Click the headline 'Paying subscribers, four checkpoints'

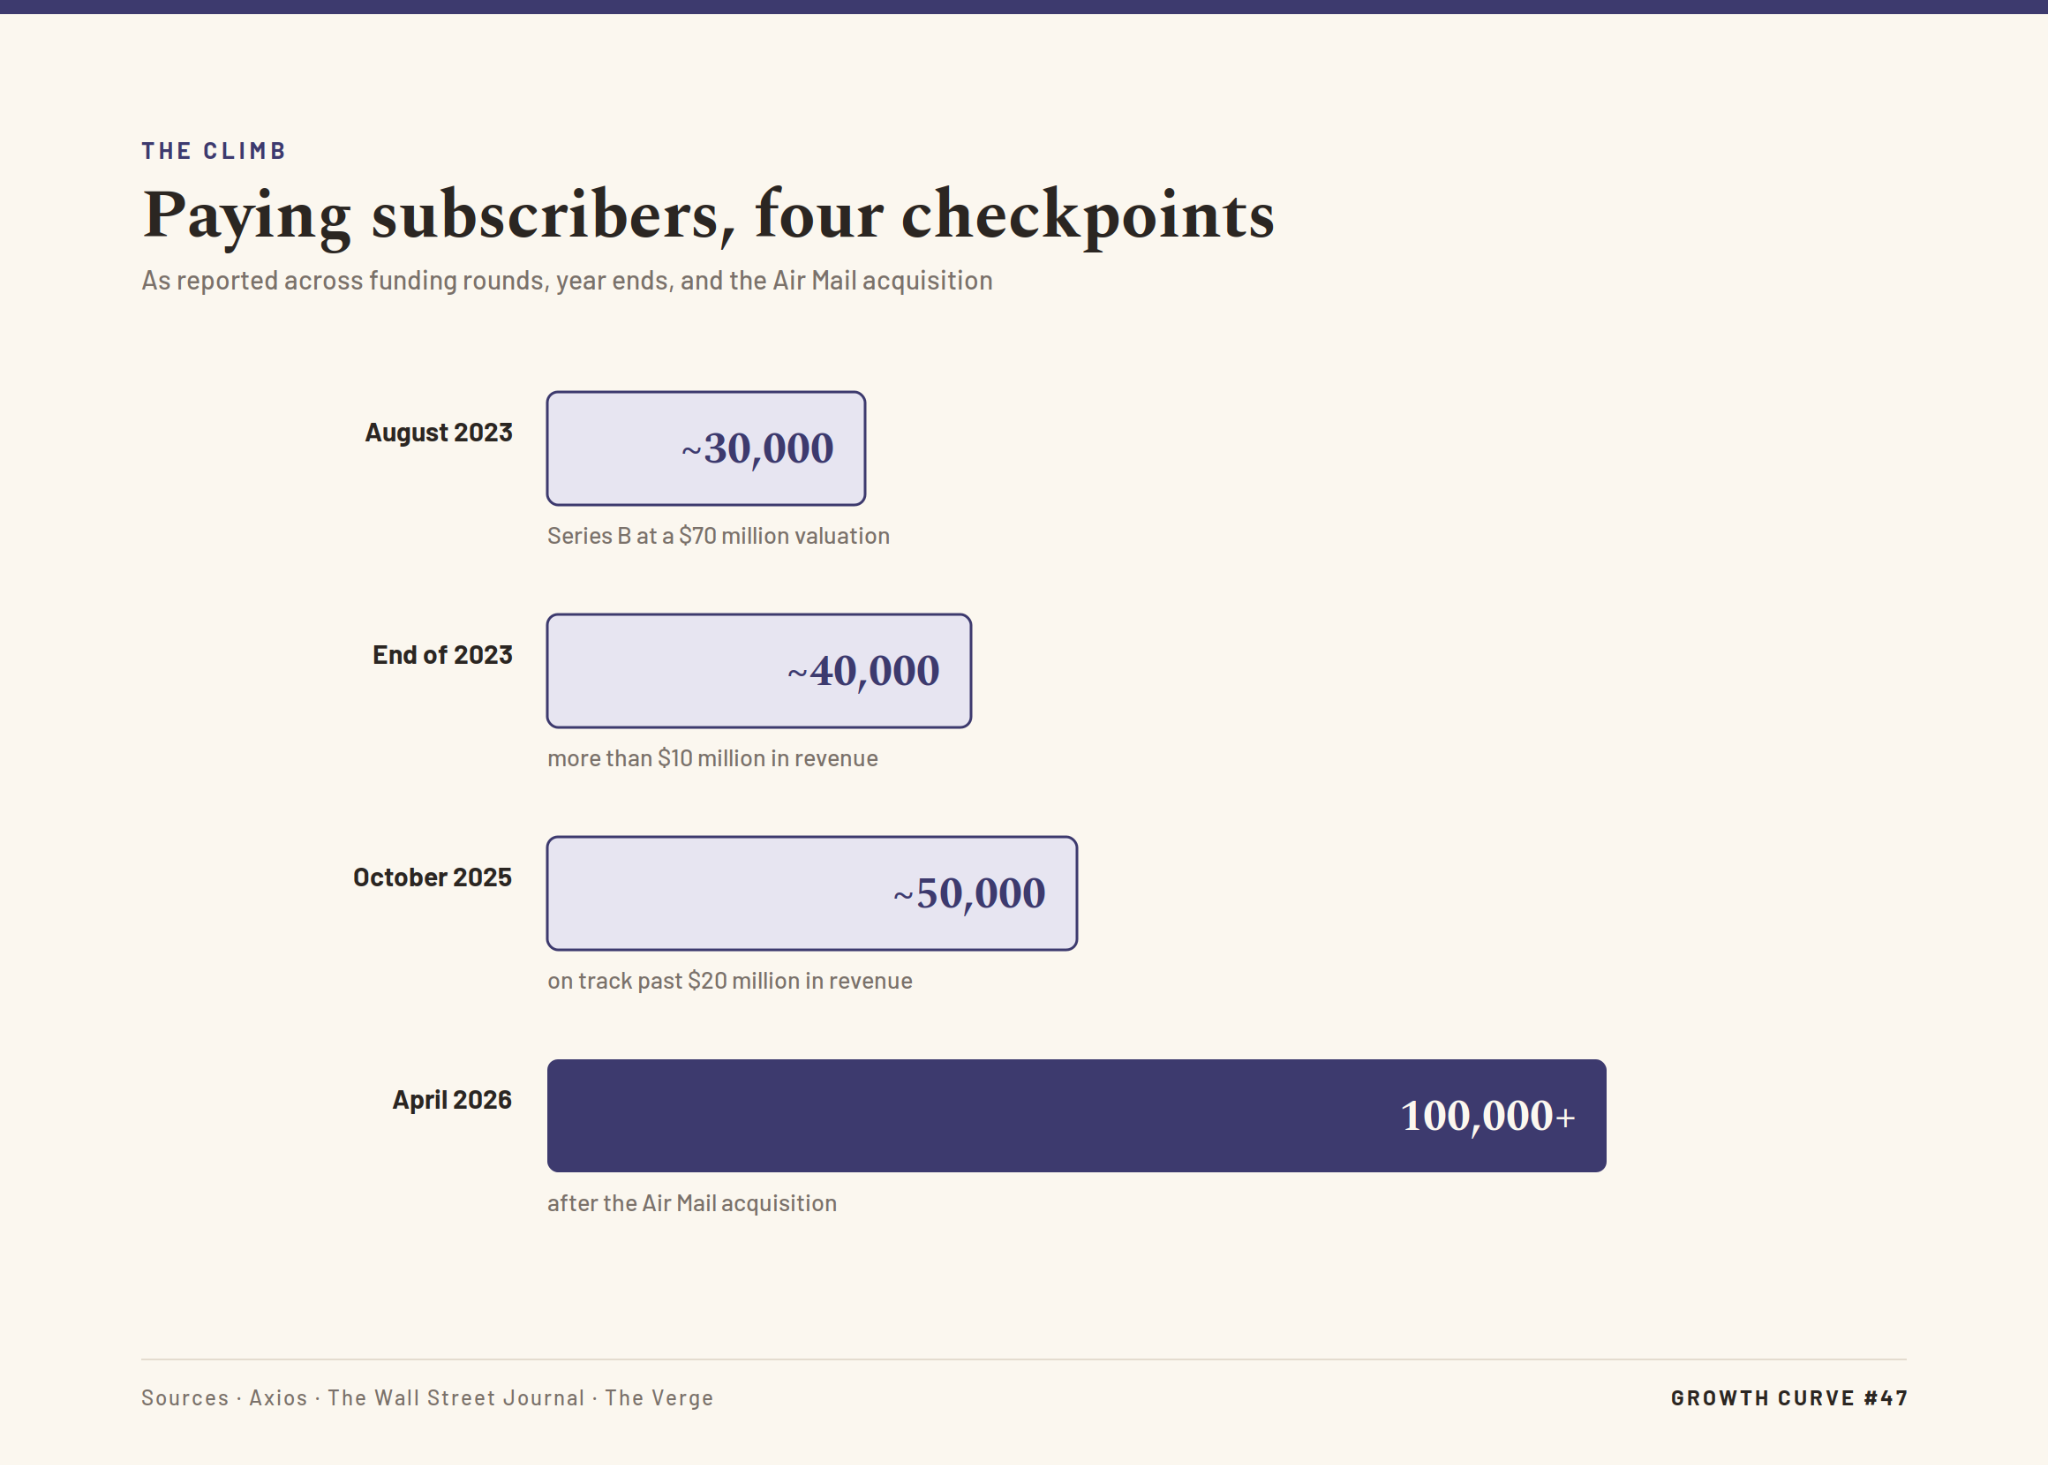(708, 215)
